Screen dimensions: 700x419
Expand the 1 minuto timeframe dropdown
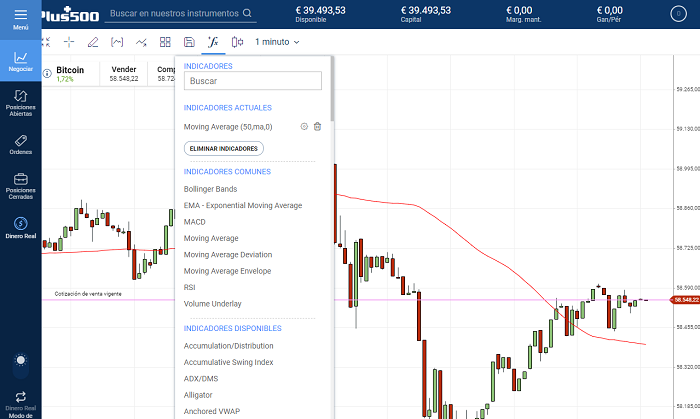(x=277, y=42)
